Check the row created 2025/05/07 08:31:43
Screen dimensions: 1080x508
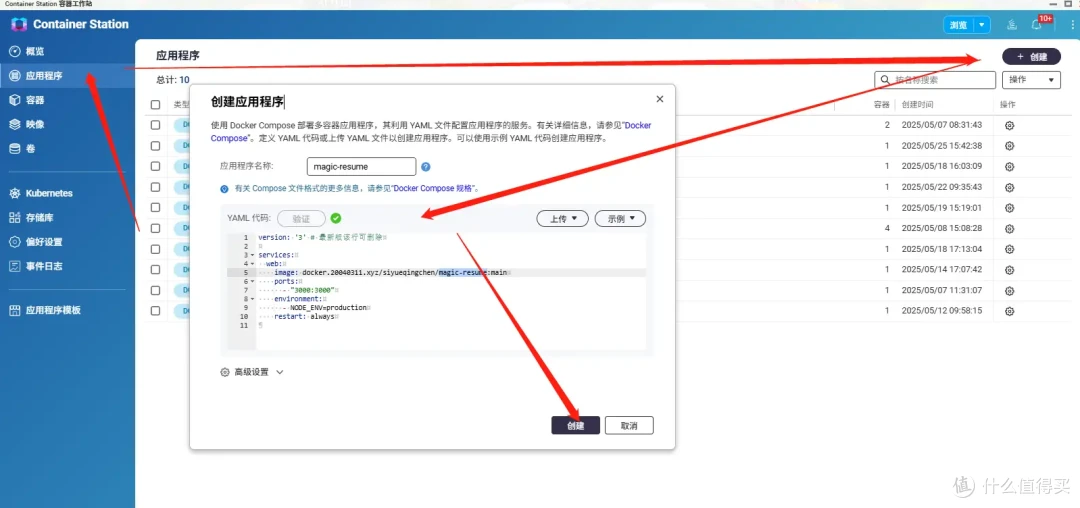pyautogui.click(x=156, y=125)
